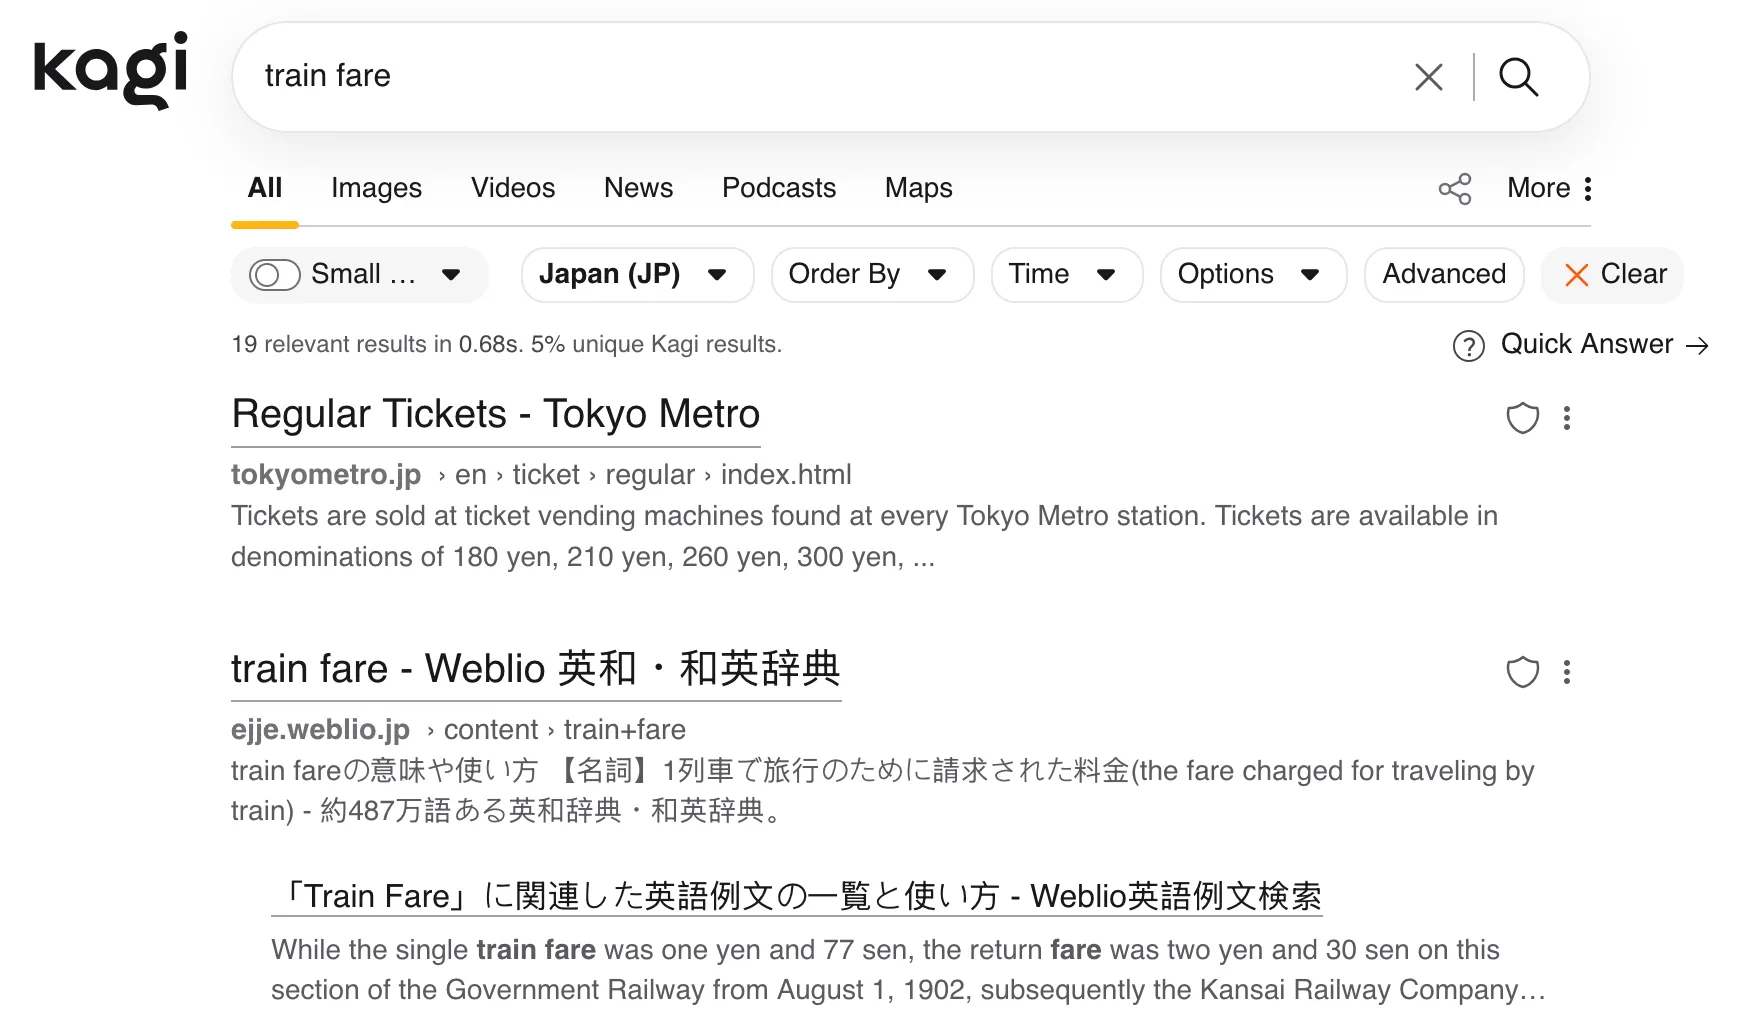This screenshot has height=1018, width=1746.
Task: Switch to the Podcasts tab
Action: coord(778,188)
